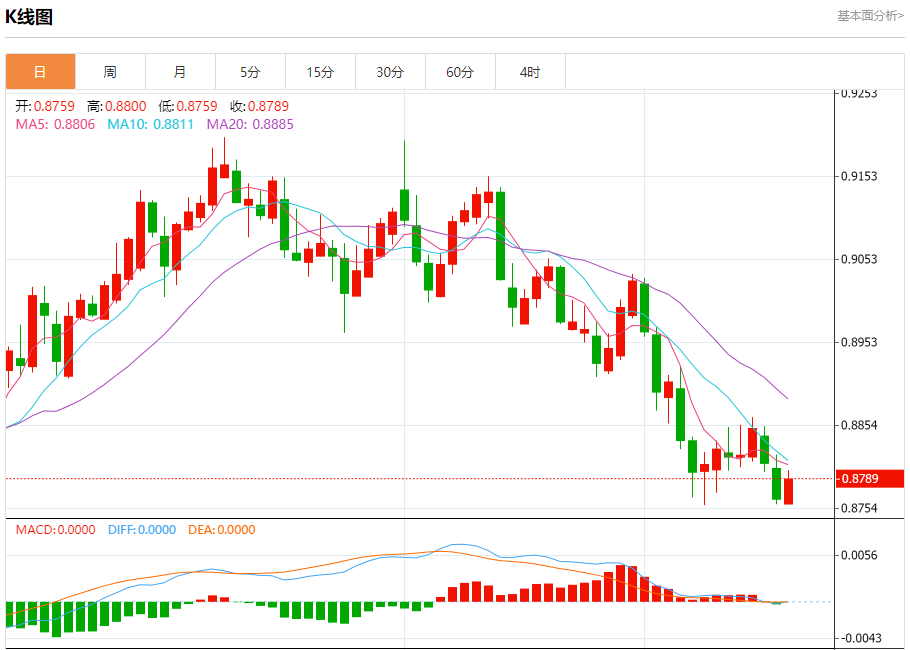Click the MA5: 0.8806 indicator label
Image resolution: width=910 pixels, height=650 pixels.
55,124
